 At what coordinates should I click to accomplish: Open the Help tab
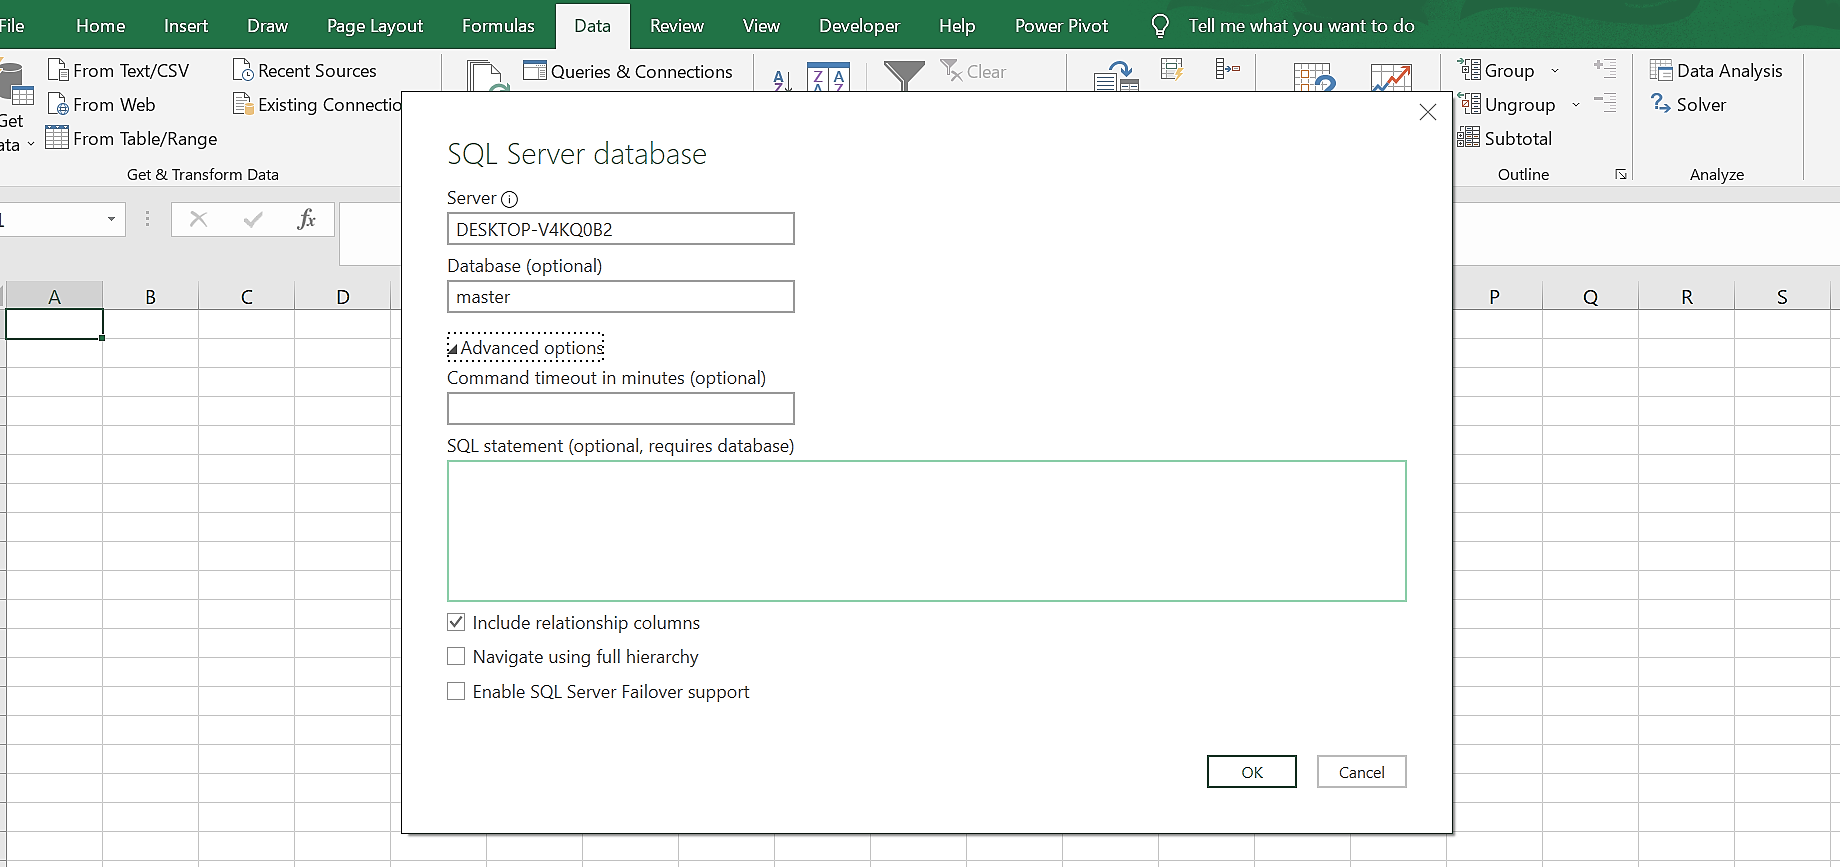tap(957, 26)
